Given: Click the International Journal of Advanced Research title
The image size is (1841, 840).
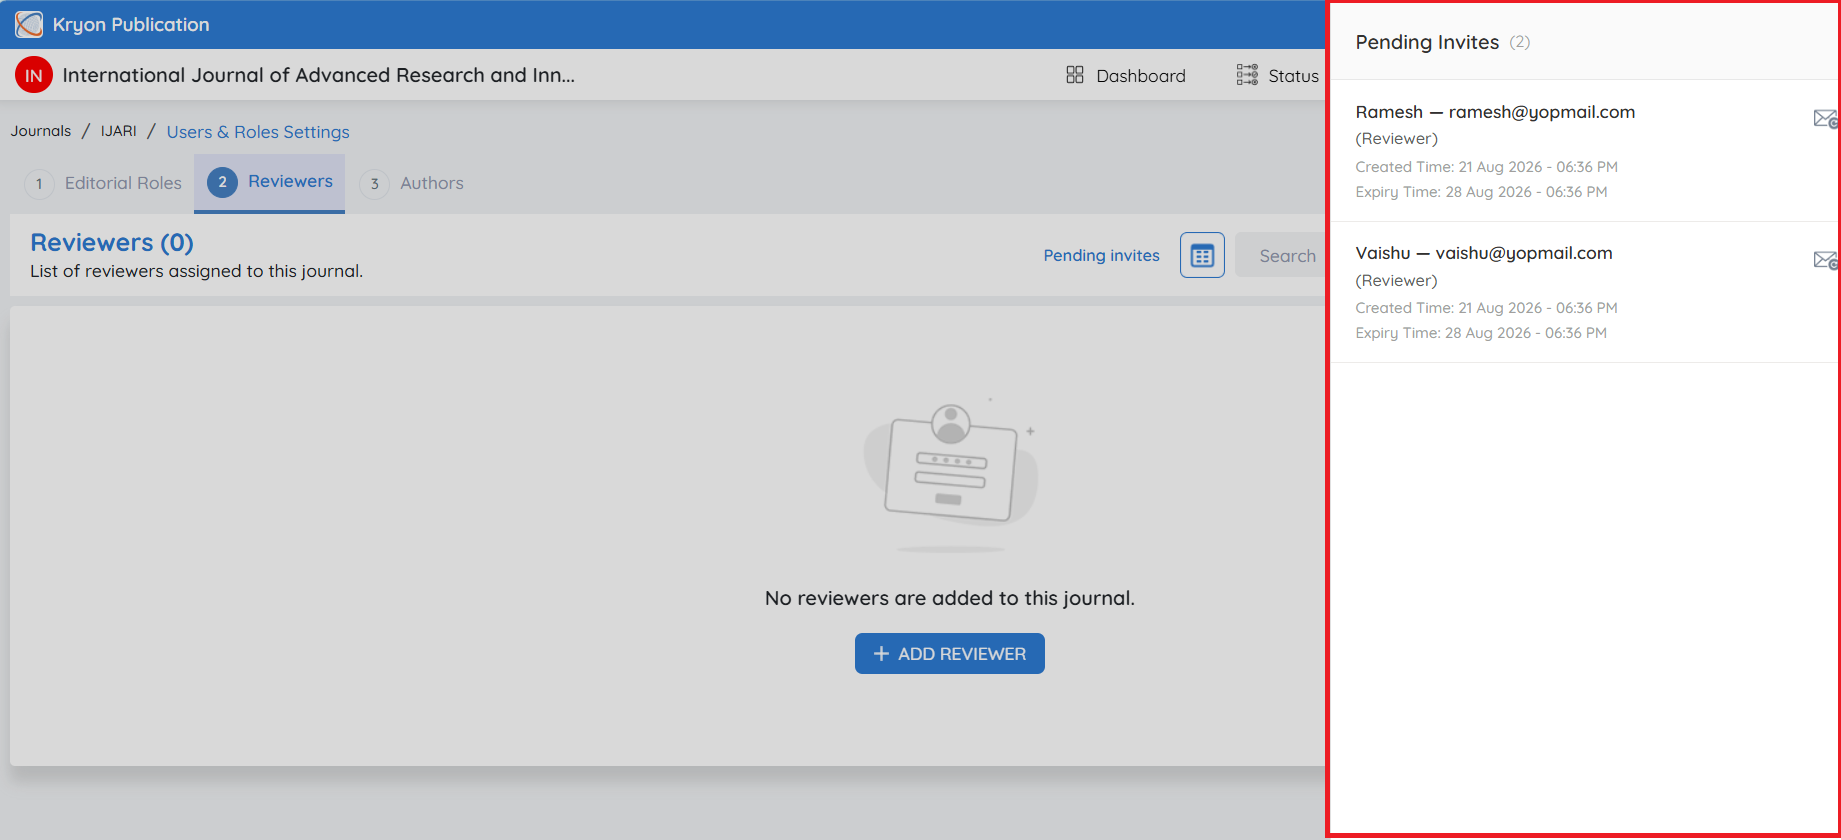Looking at the screenshot, I should 318,75.
